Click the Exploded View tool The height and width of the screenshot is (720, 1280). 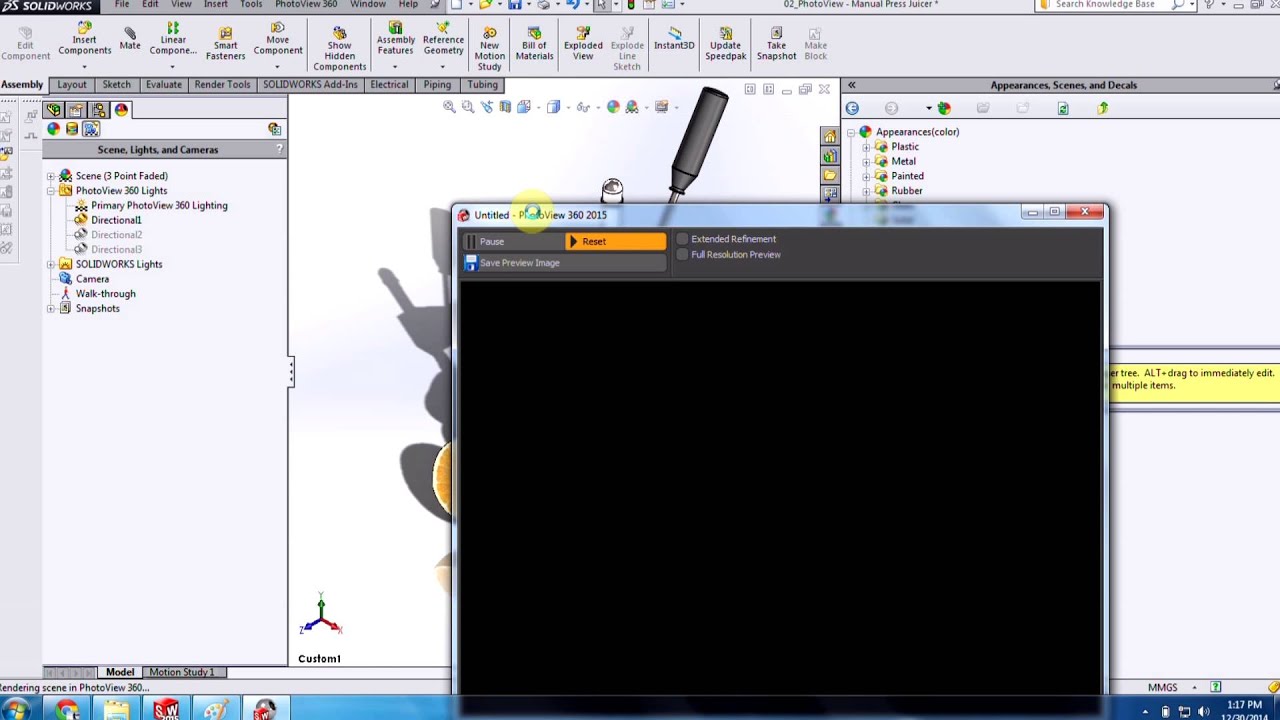point(583,44)
